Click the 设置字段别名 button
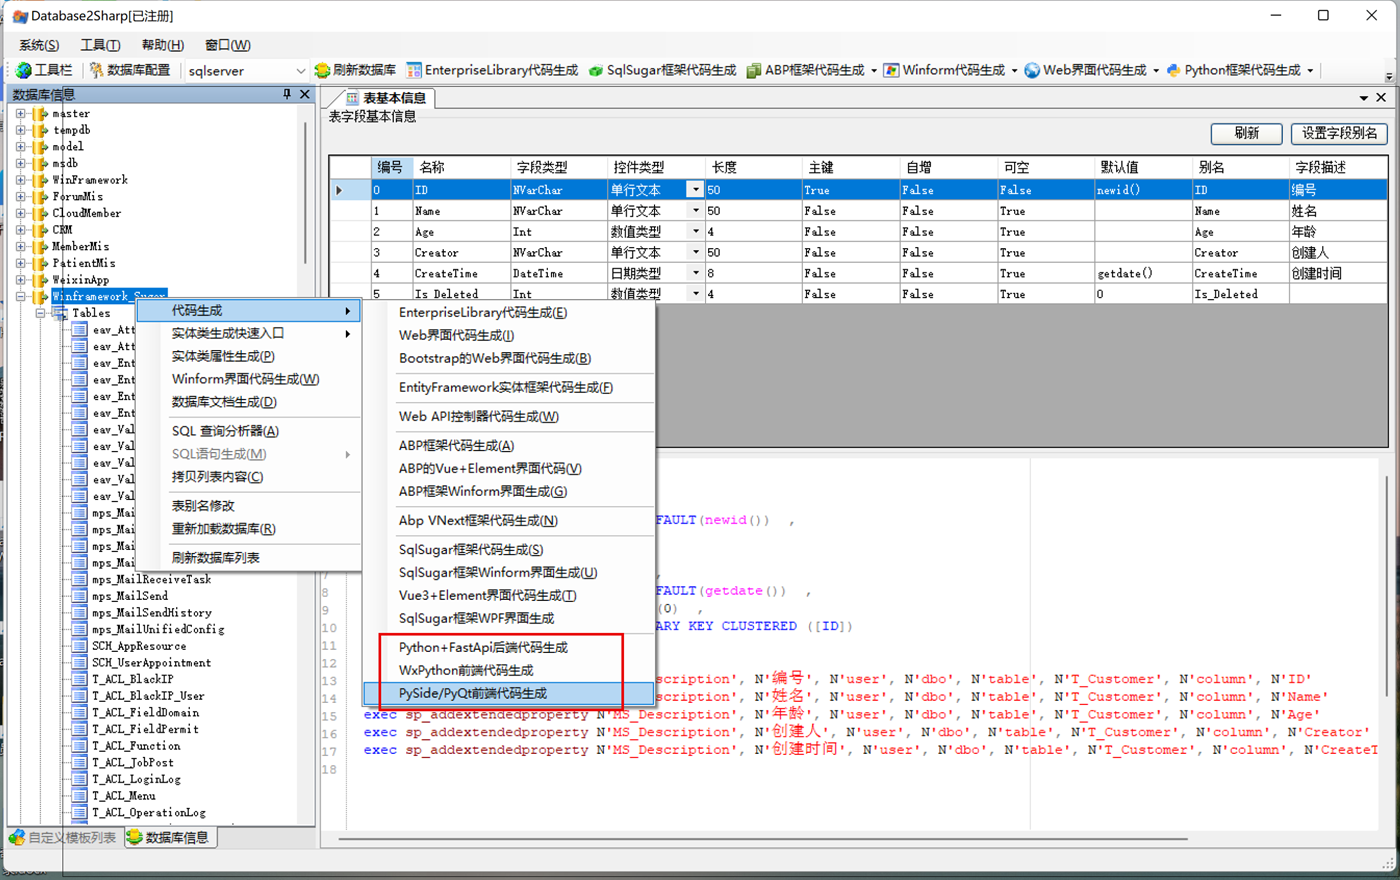 pos(1339,133)
